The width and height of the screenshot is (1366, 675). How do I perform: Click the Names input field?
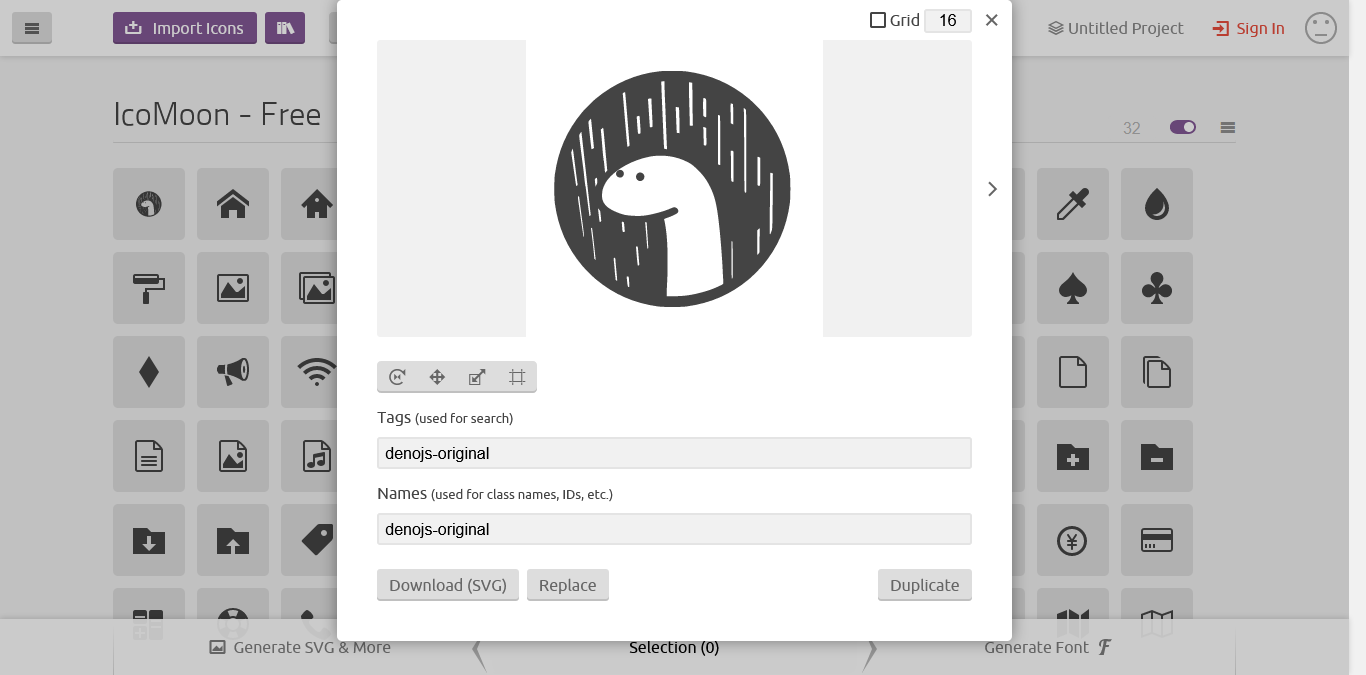tap(674, 529)
